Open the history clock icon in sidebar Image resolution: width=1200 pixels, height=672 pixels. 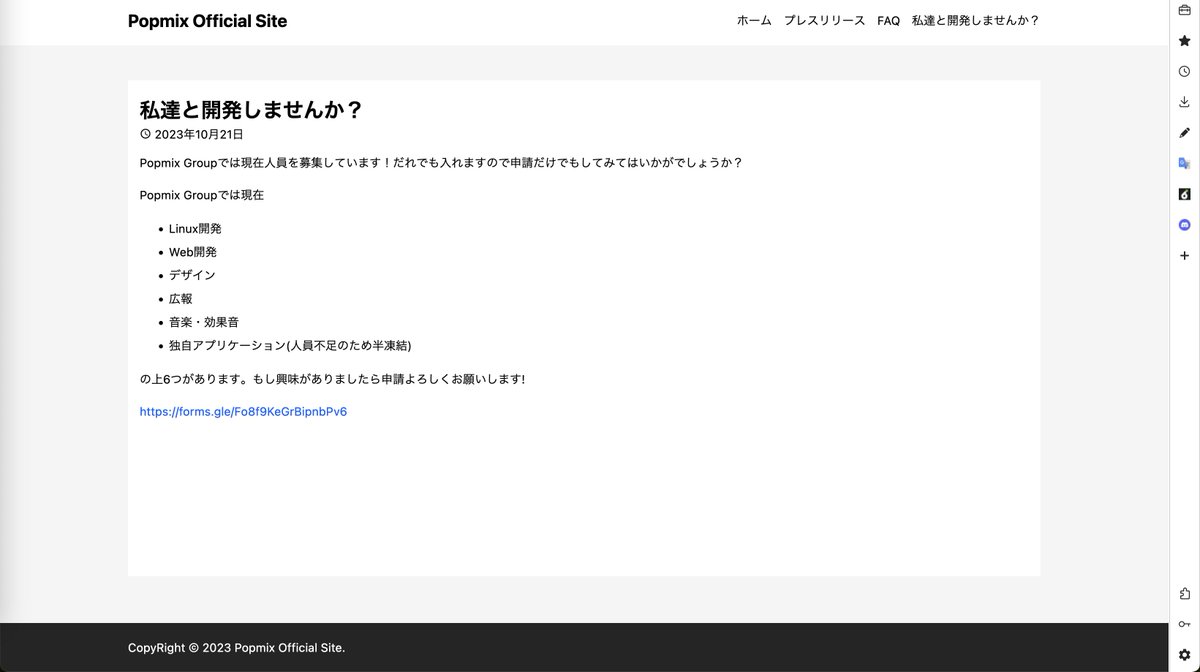click(1184, 72)
